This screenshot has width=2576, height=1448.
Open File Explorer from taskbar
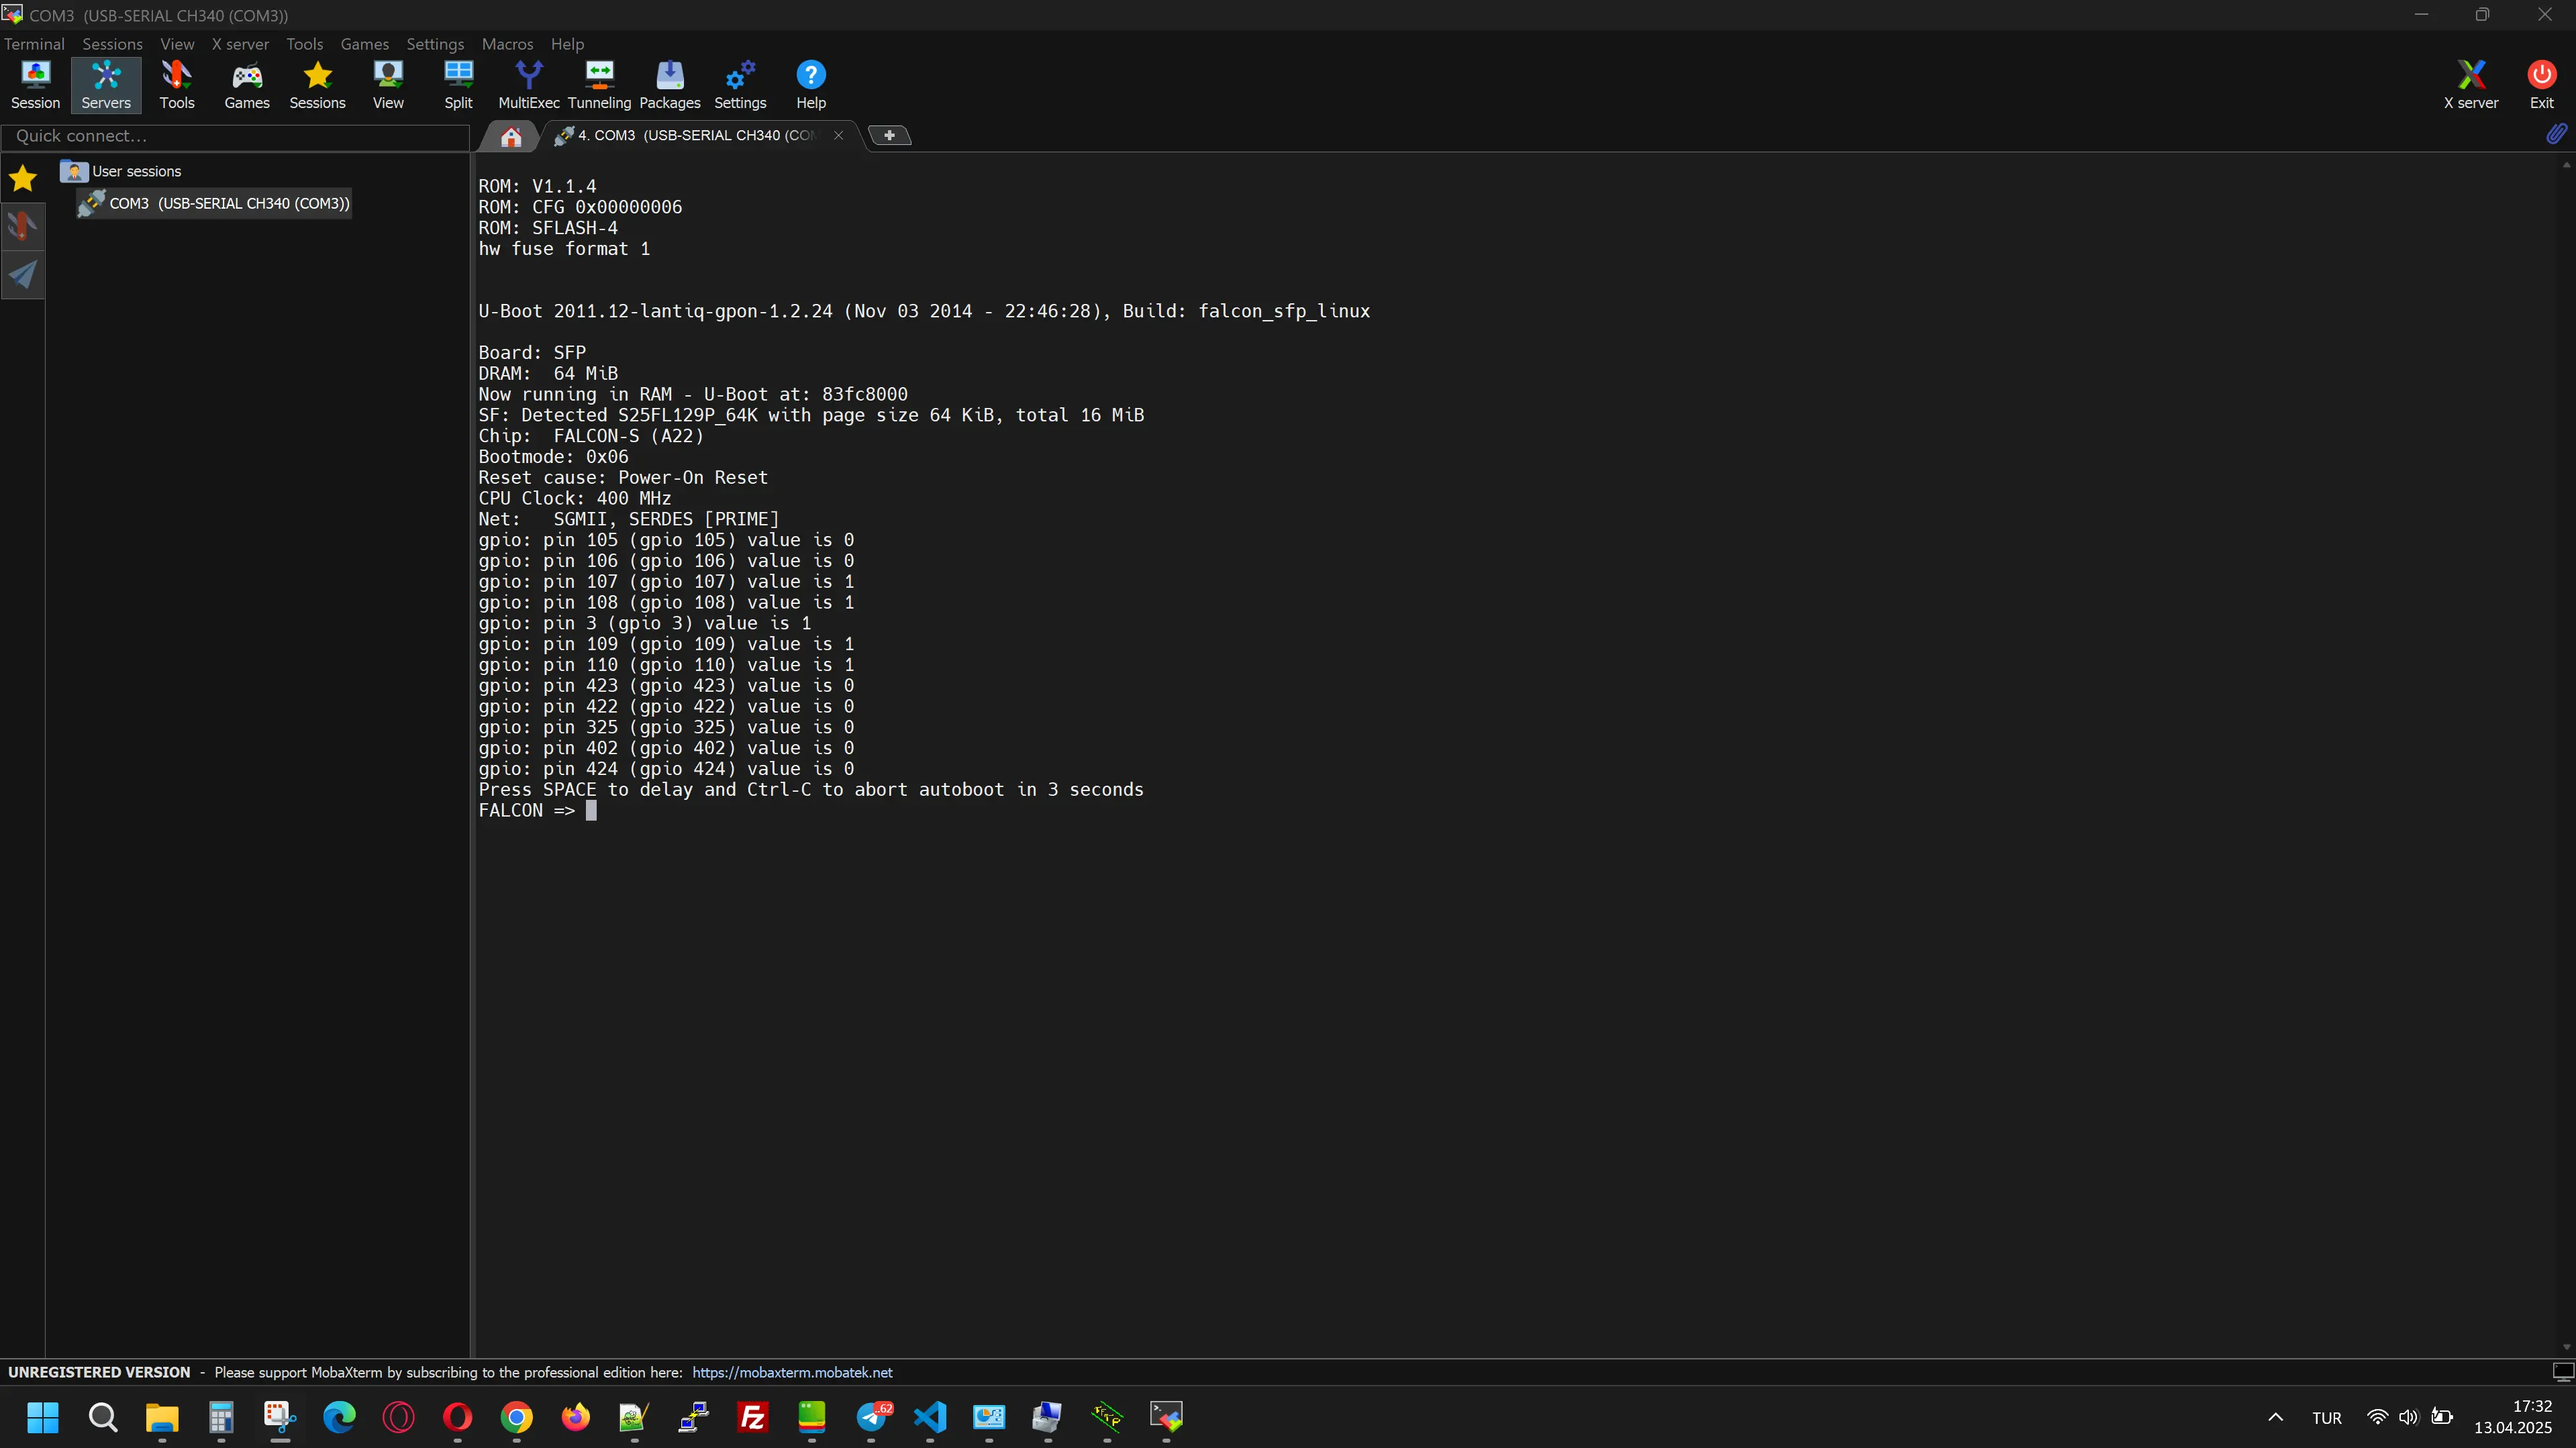(x=162, y=1417)
